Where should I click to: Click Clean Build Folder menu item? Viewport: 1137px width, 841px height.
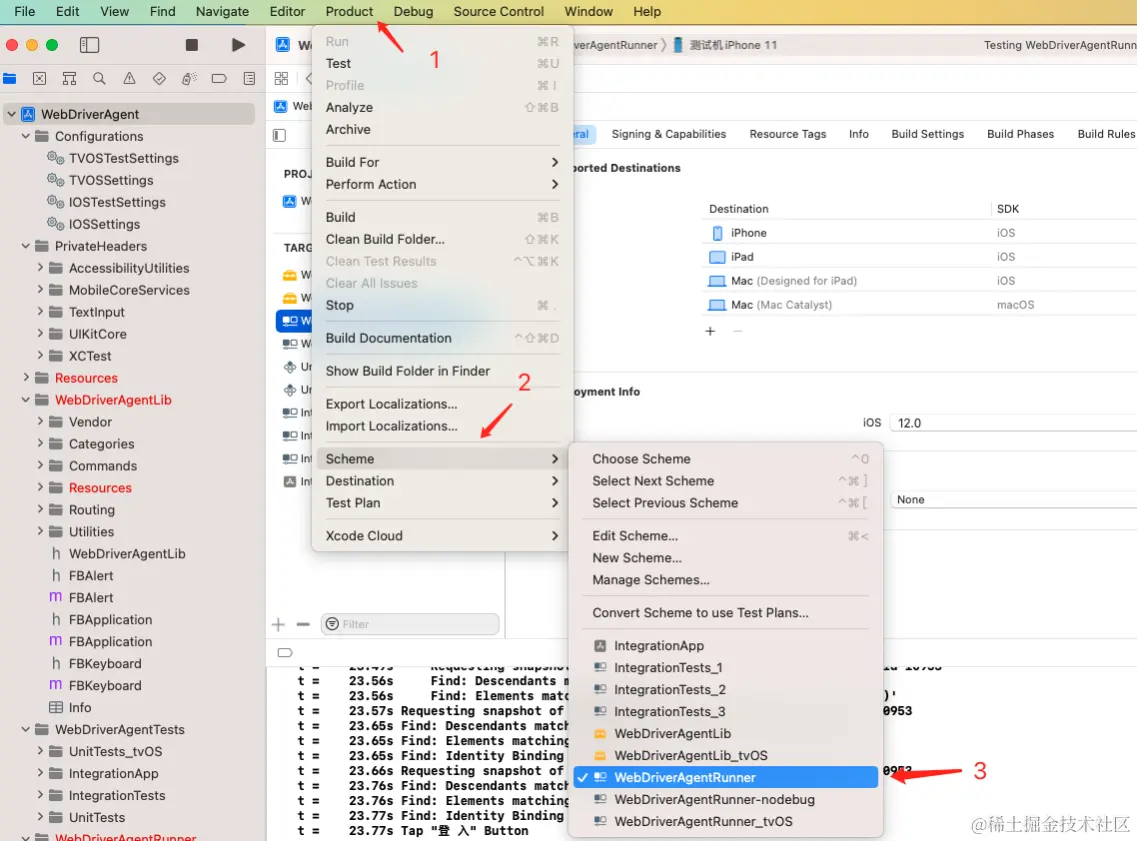click(442, 239)
